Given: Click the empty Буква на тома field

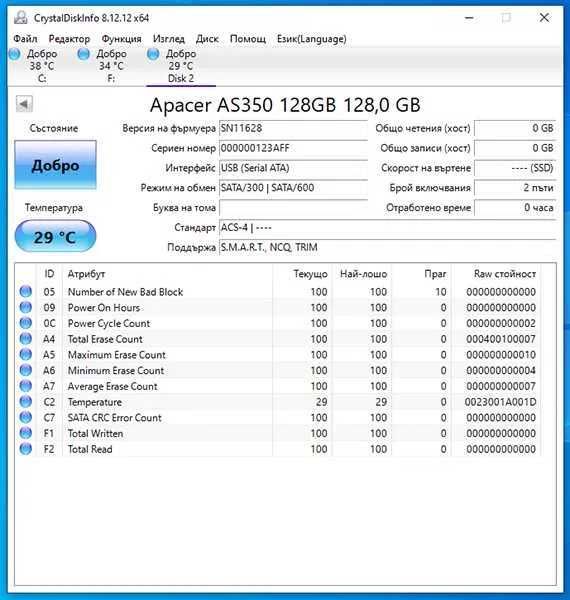Looking at the screenshot, I should 293,208.
